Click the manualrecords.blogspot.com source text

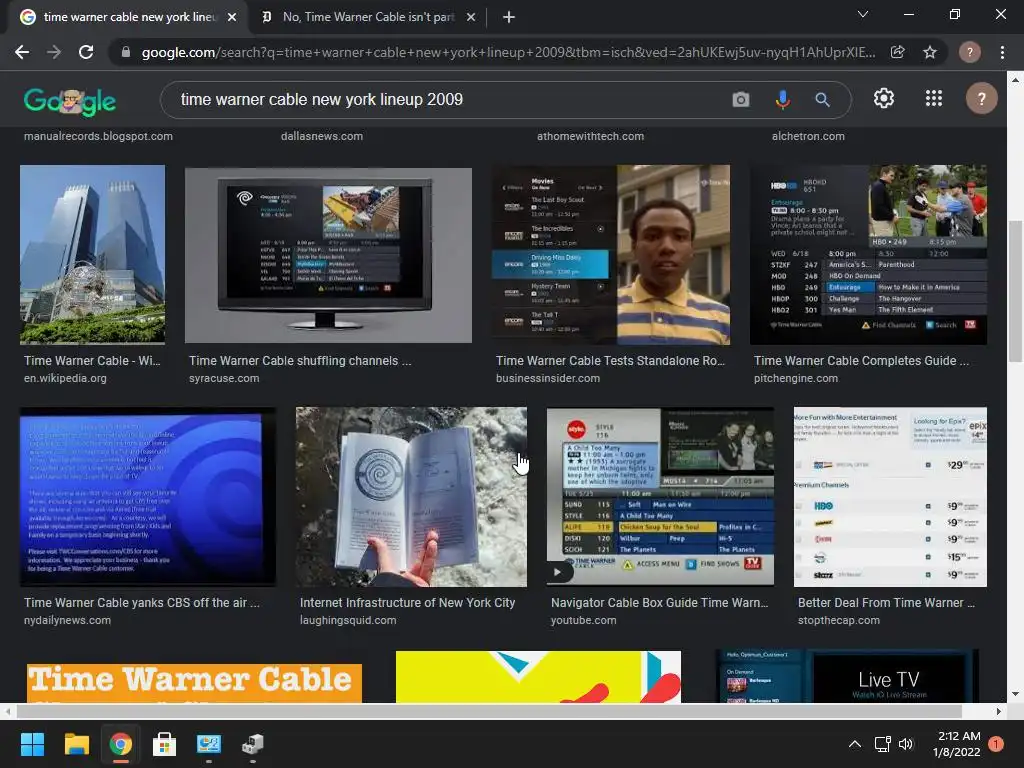[x=99, y=136]
